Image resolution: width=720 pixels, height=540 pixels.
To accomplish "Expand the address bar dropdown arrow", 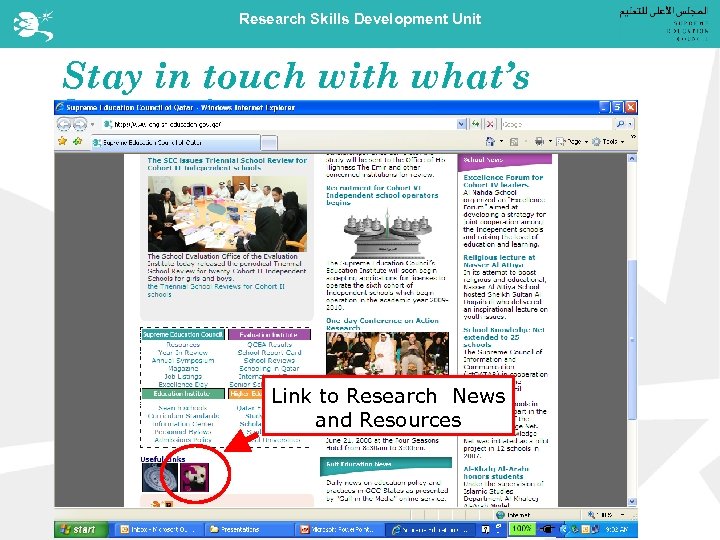I will pos(461,124).
